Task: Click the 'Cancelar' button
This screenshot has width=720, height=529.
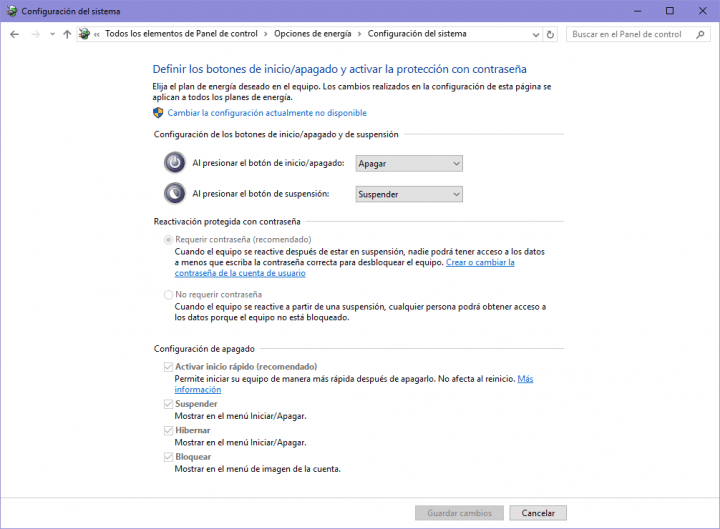Action: (x=538, y=513)
